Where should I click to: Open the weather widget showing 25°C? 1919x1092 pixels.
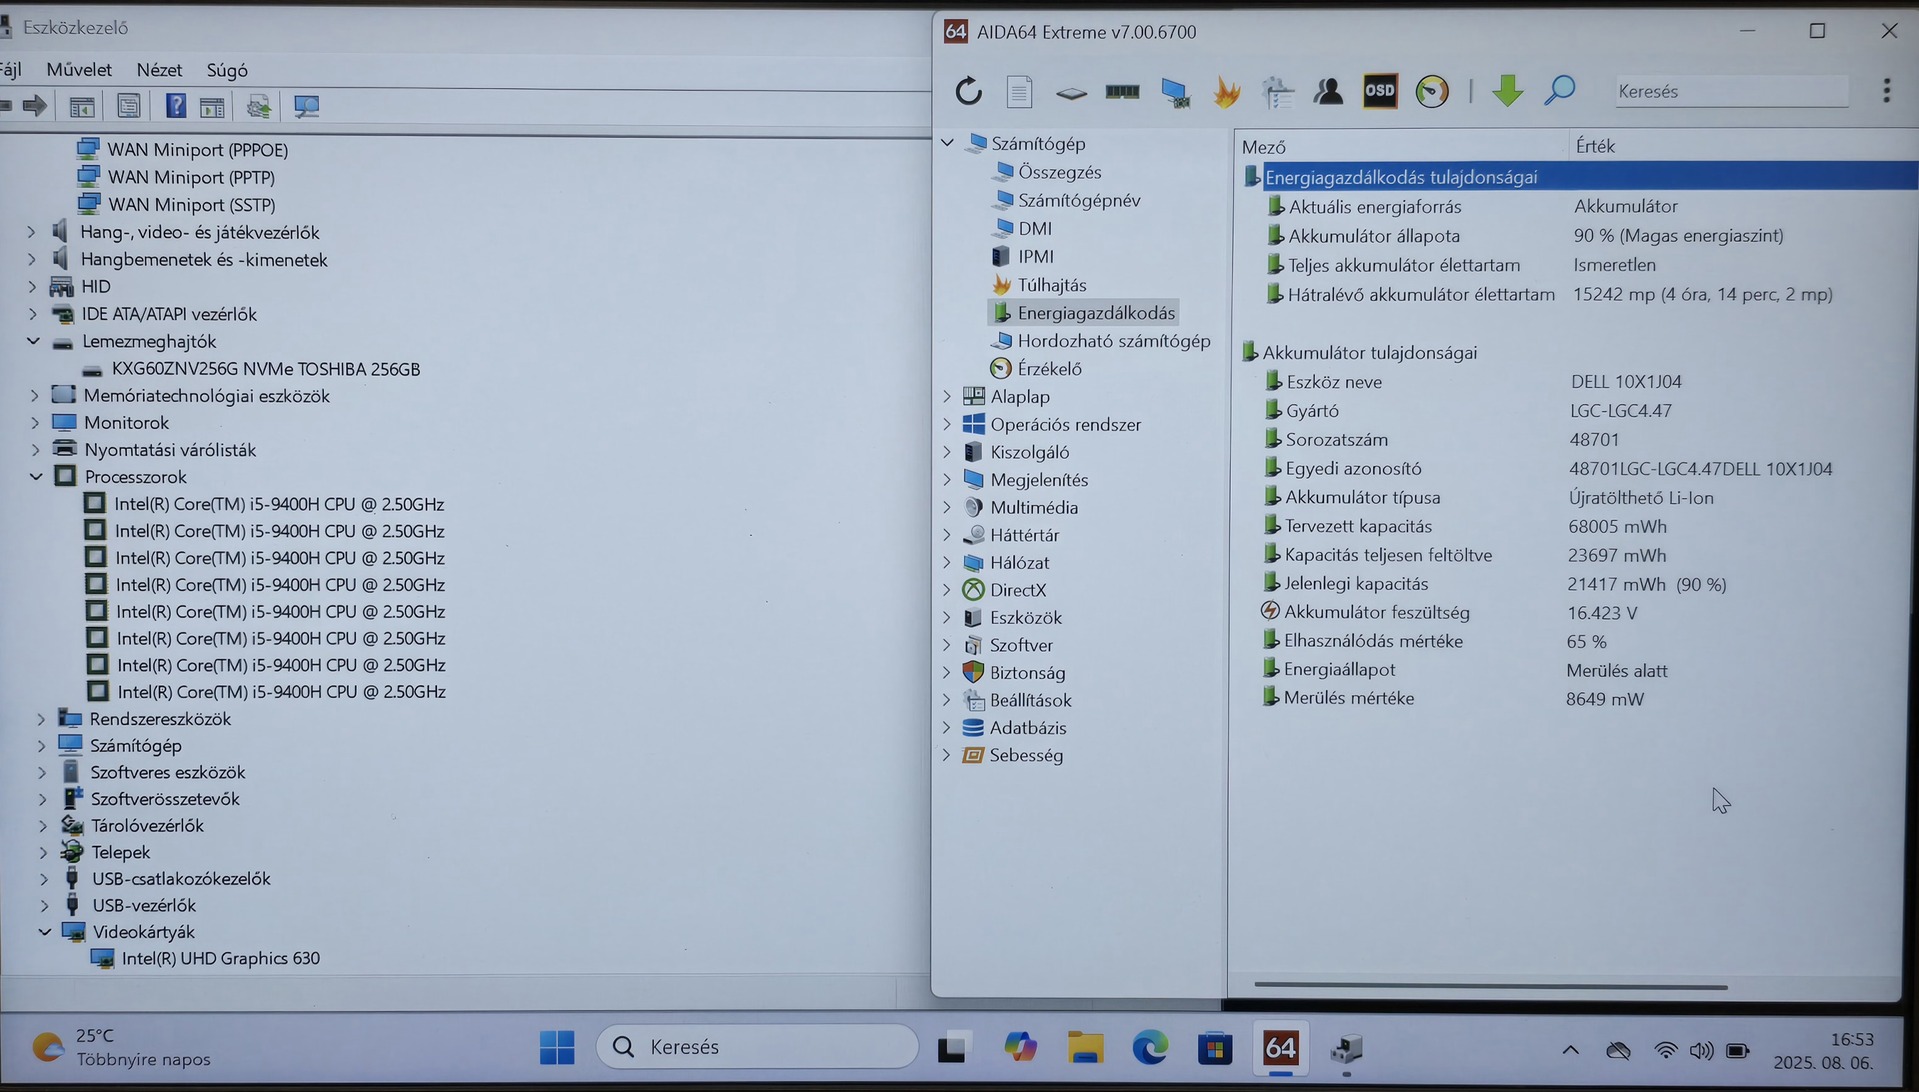pyautogui.click(x=122, y=1047)
